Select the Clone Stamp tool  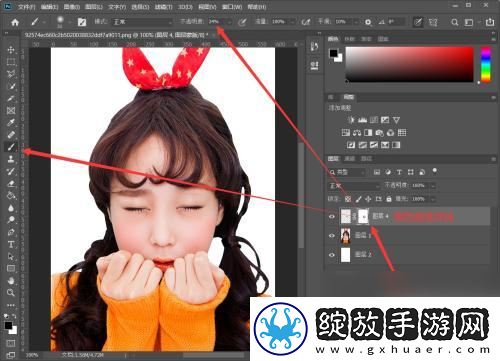pos(11,159)
